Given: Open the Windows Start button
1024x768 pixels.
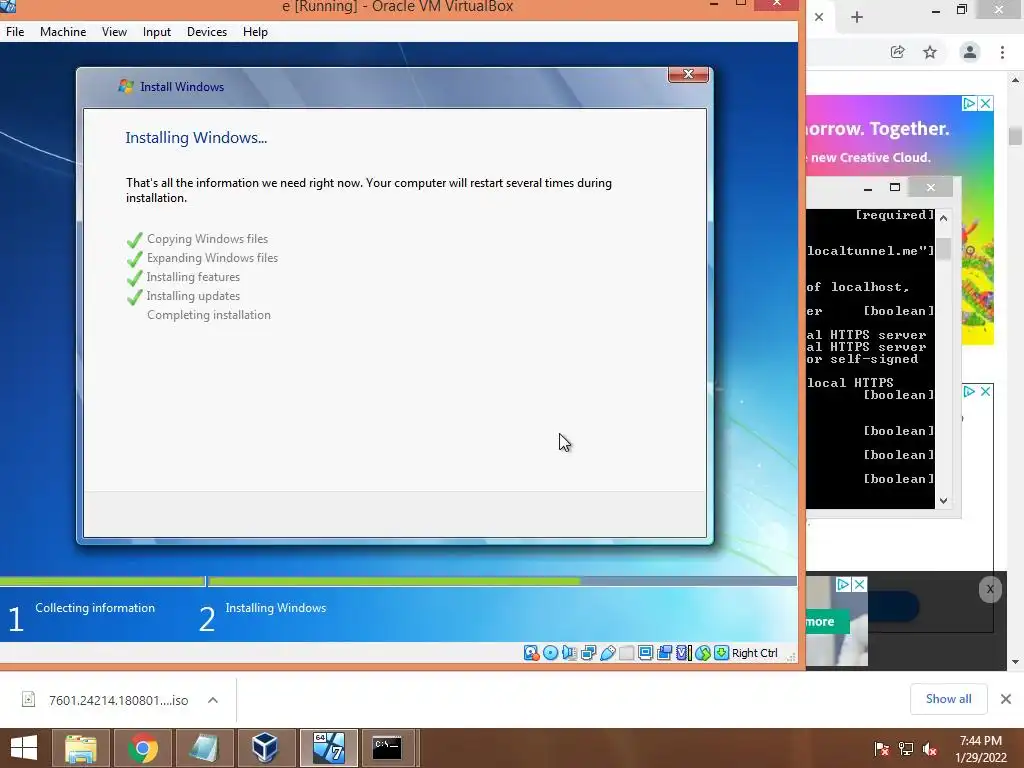Looking at the screenshot, I should point(24,748).
